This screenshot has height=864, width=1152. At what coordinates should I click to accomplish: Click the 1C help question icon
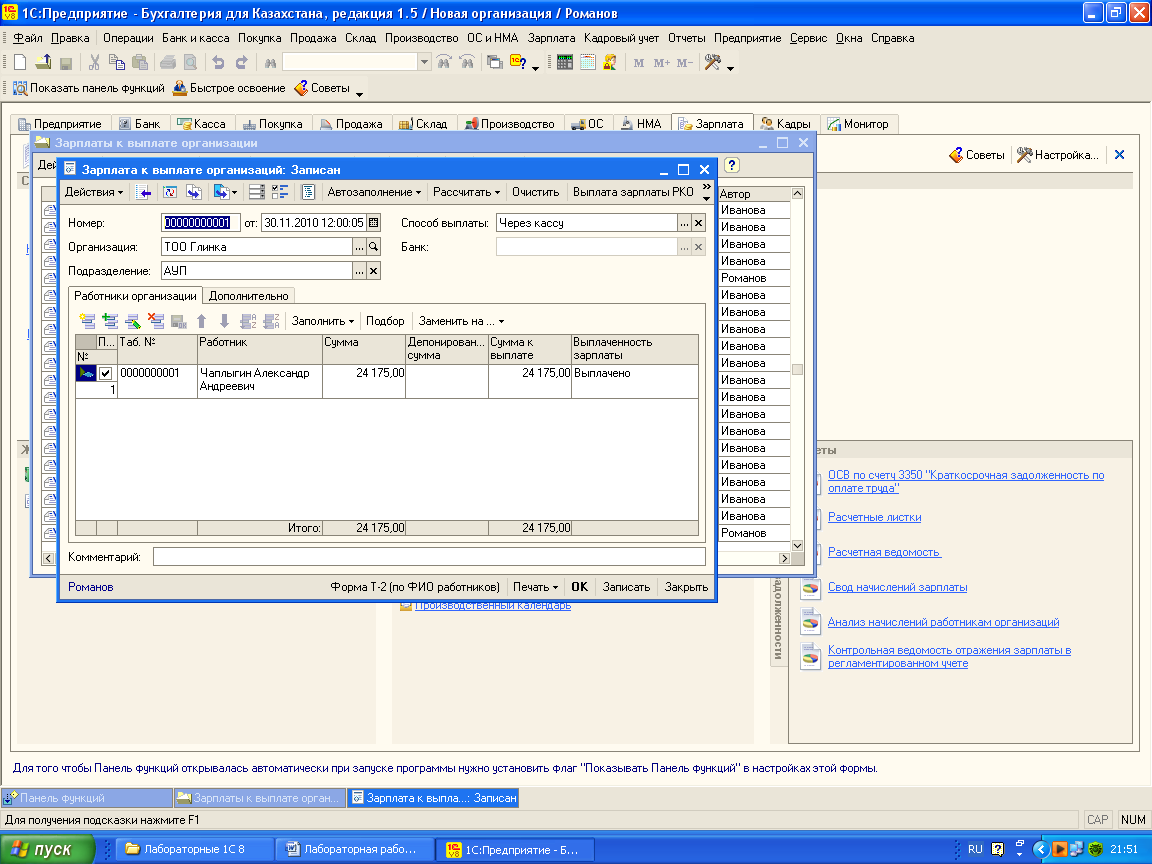pos(518,62)
